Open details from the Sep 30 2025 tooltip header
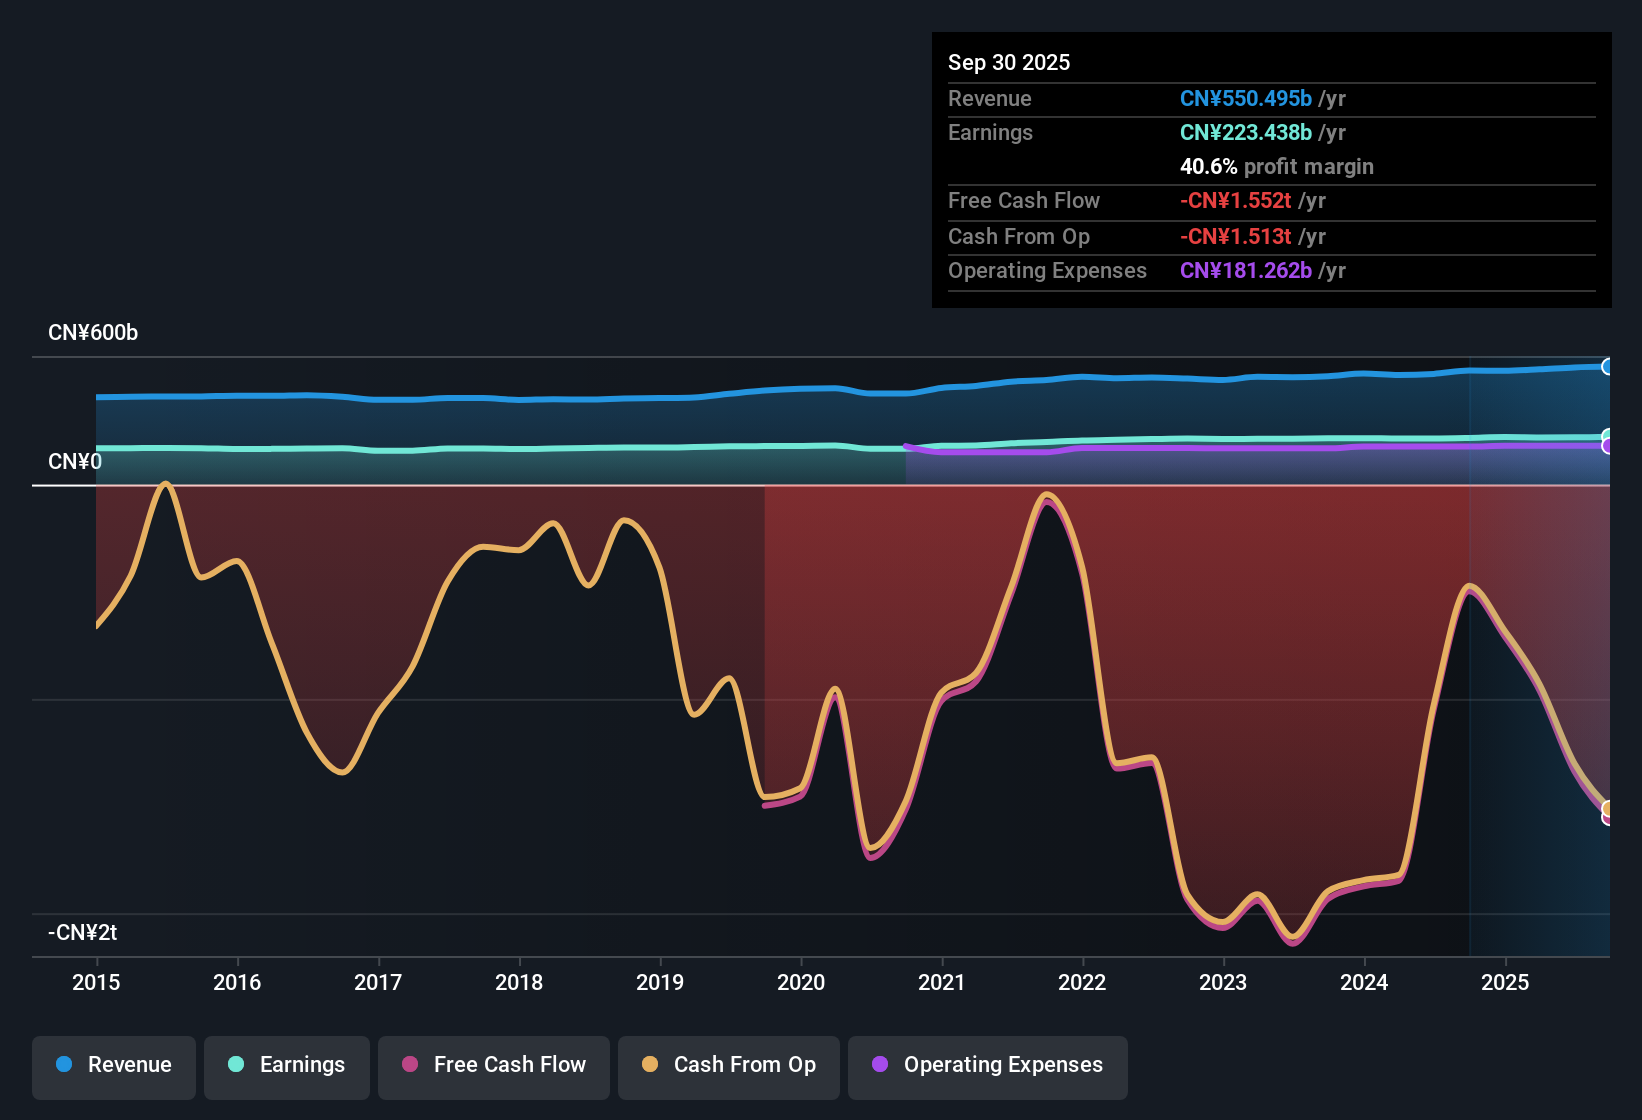Screen dimensions: 1642x1120 pyautogui.click(x=1009, y=62)
